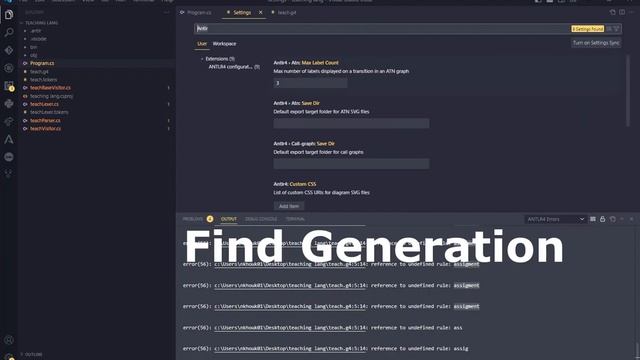Click the Open Settings (JSON) icon in editor title
The image size is (640, 360).
(612, 13)
